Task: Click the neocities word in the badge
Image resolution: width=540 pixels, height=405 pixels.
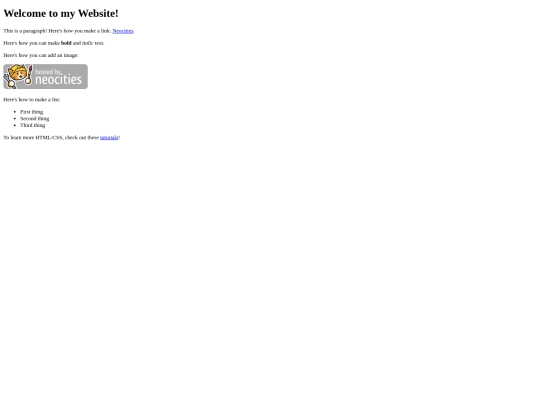Action: click(59, 80)
